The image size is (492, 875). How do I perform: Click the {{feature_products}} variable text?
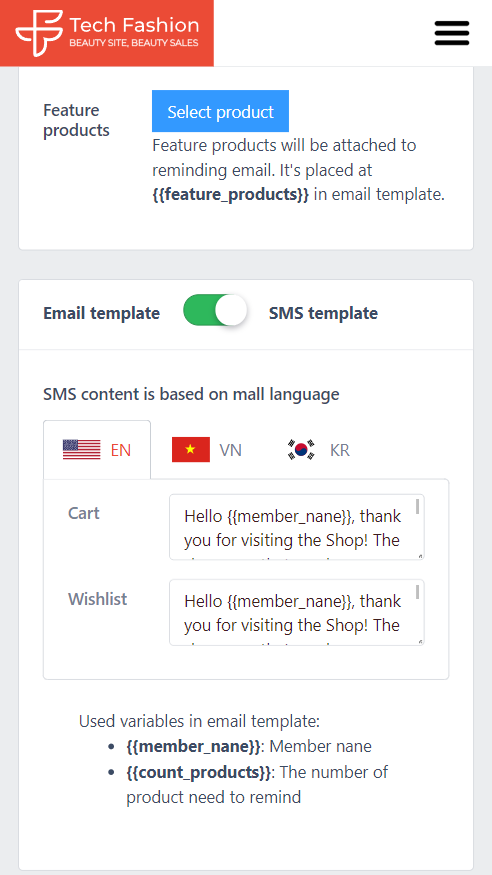pos(230,195)
